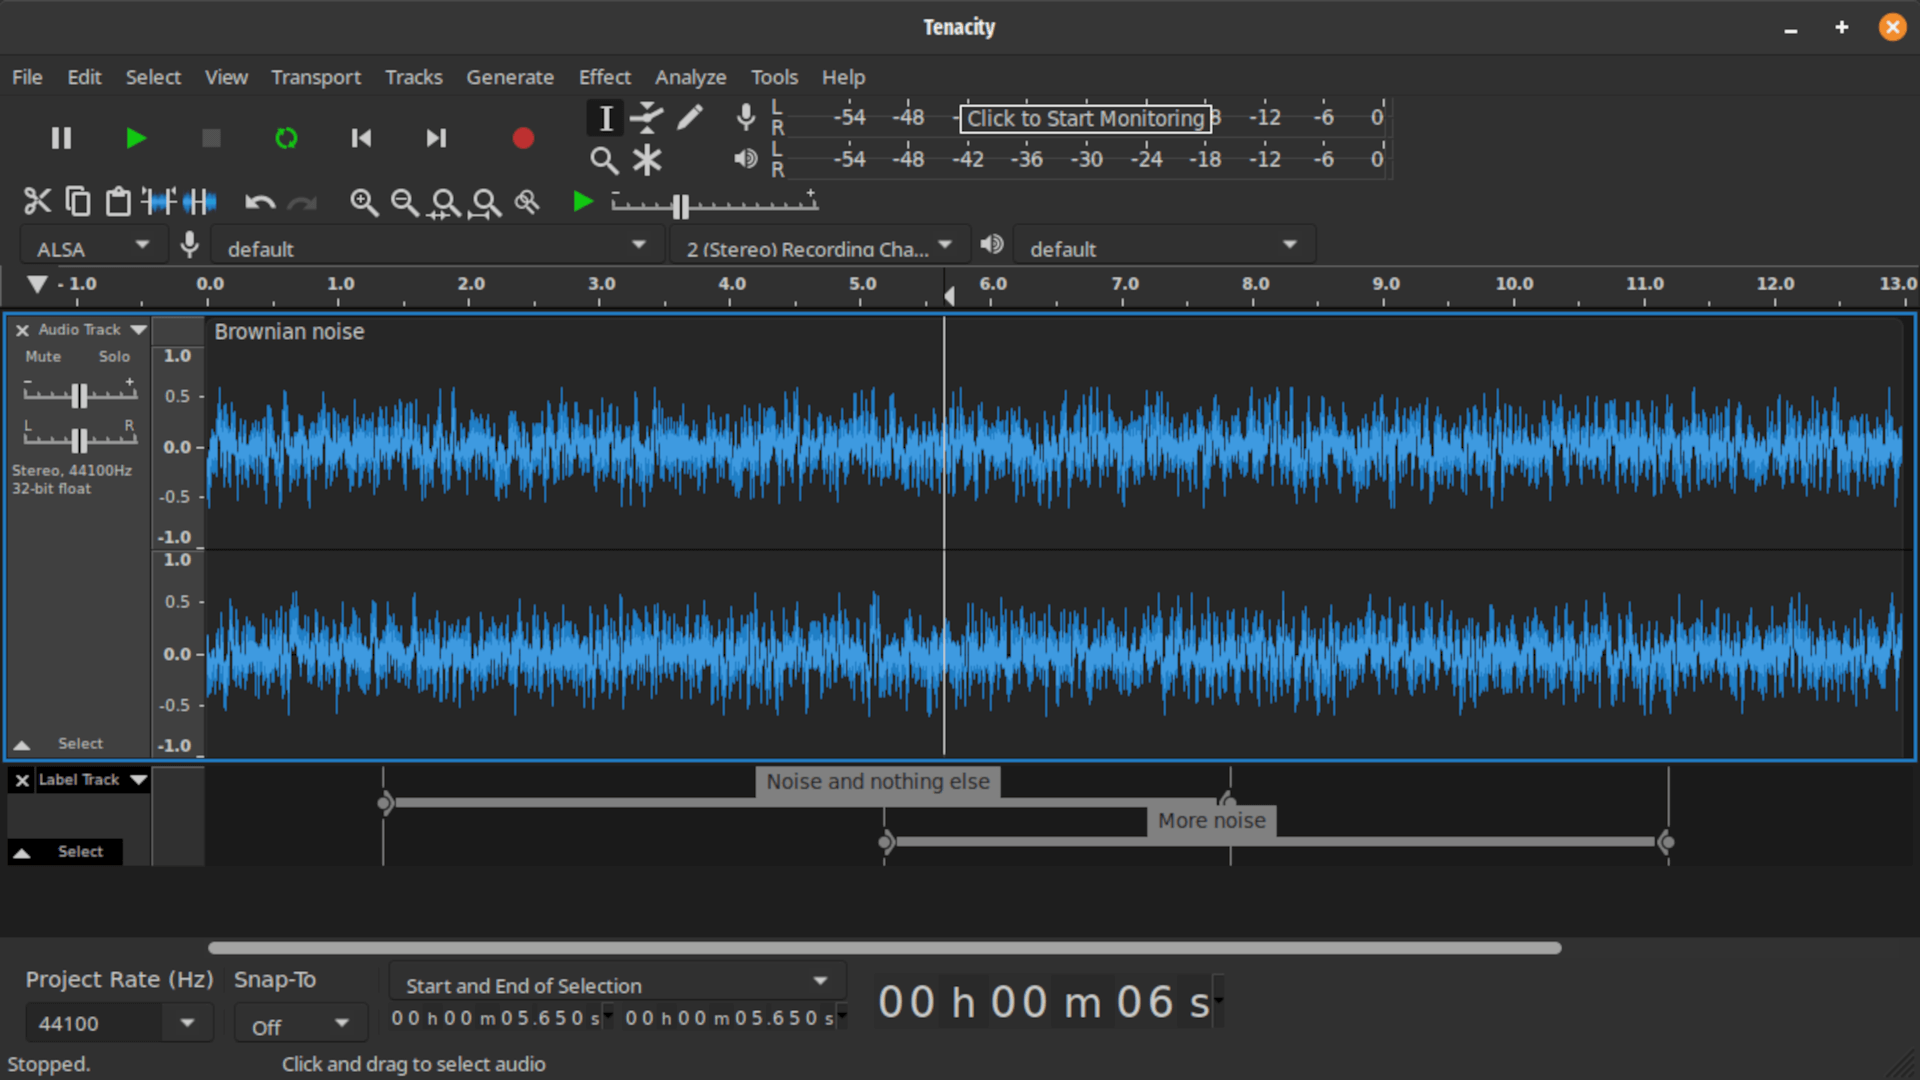Image resolution: width=1920 pixels, height=1080 pixels.
Task: Cut audio using the scissors icon
Action: click(38, 201)
